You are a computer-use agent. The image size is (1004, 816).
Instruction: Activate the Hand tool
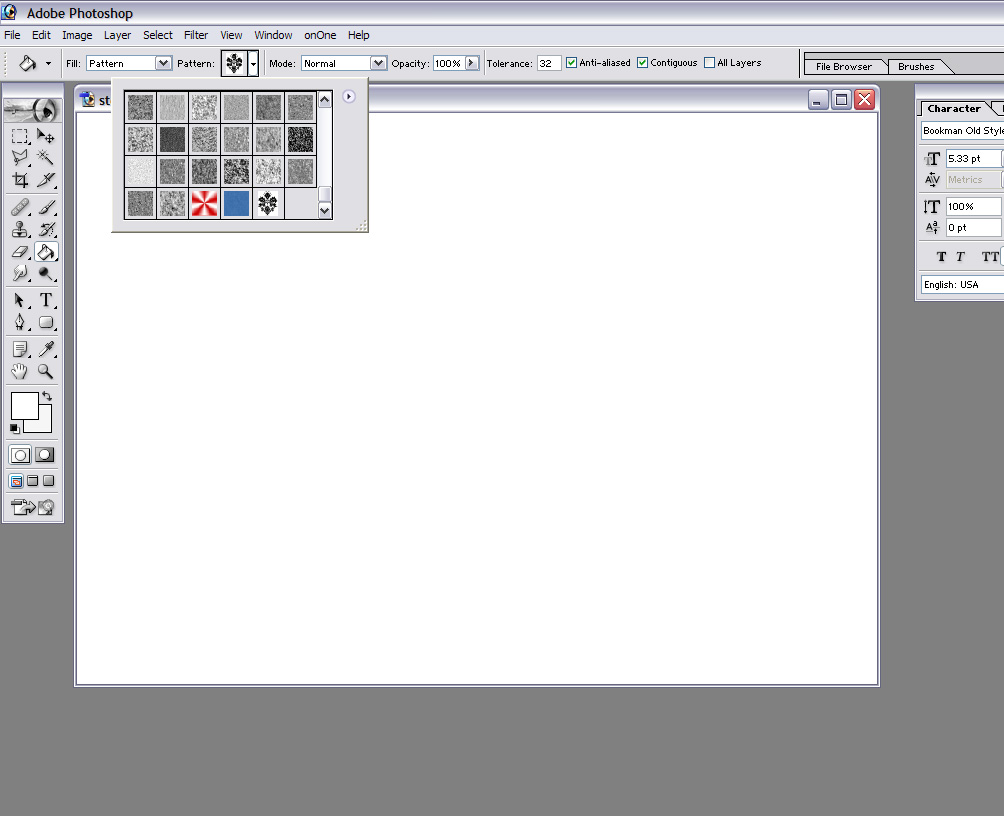pyautogui.click(x=20, y=371)
